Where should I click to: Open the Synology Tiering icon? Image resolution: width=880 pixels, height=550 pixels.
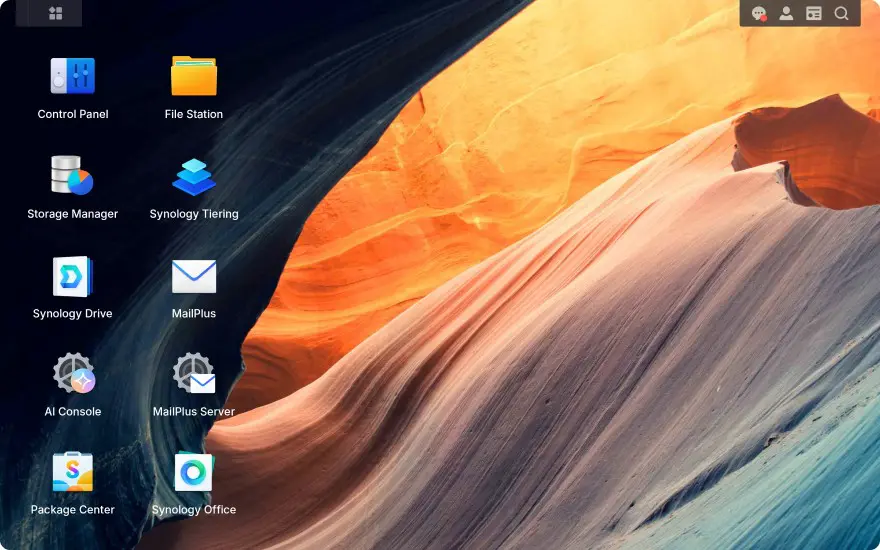pos(194,176)
